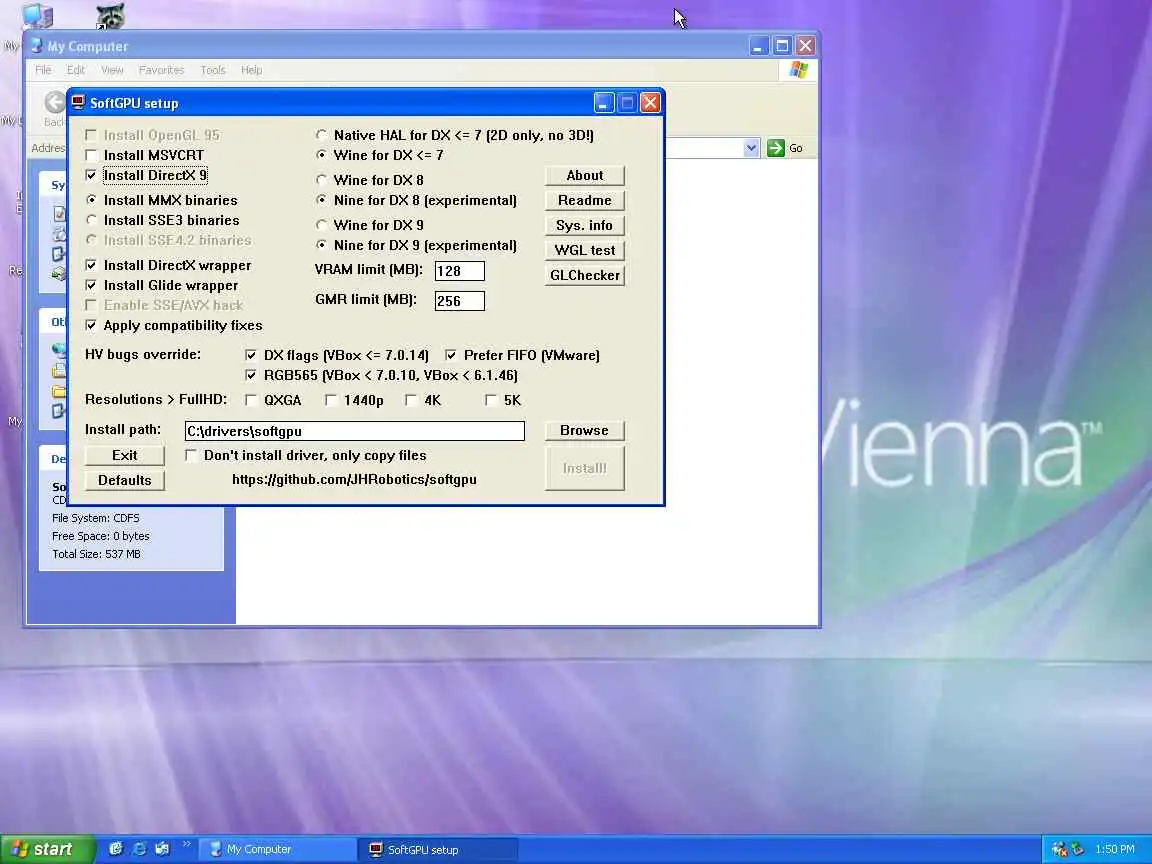
Task: Open the Start menu
Action: 46,849
